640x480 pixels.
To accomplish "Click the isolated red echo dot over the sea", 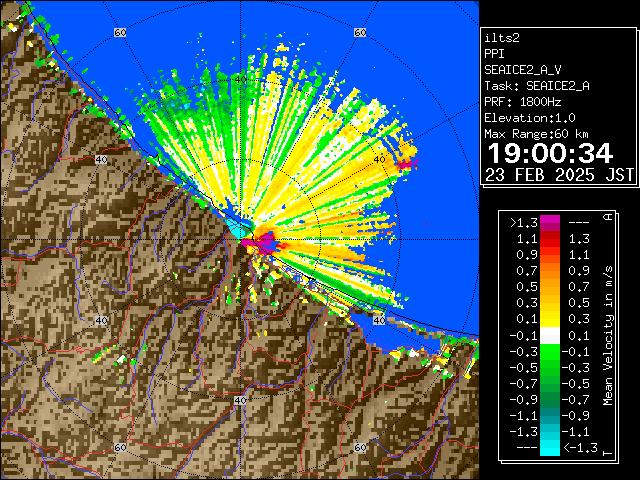I will (426, 224).
